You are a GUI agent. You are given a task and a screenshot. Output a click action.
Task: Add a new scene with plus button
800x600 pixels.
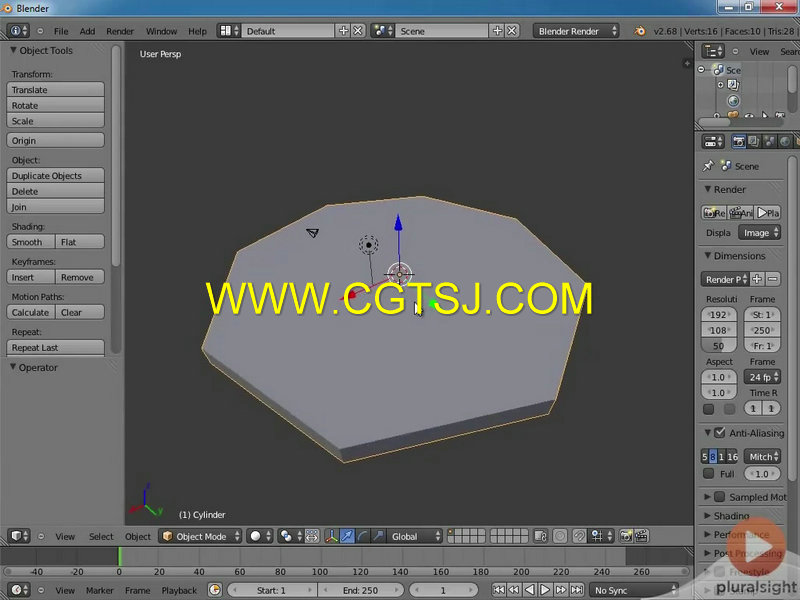[497, 31]
